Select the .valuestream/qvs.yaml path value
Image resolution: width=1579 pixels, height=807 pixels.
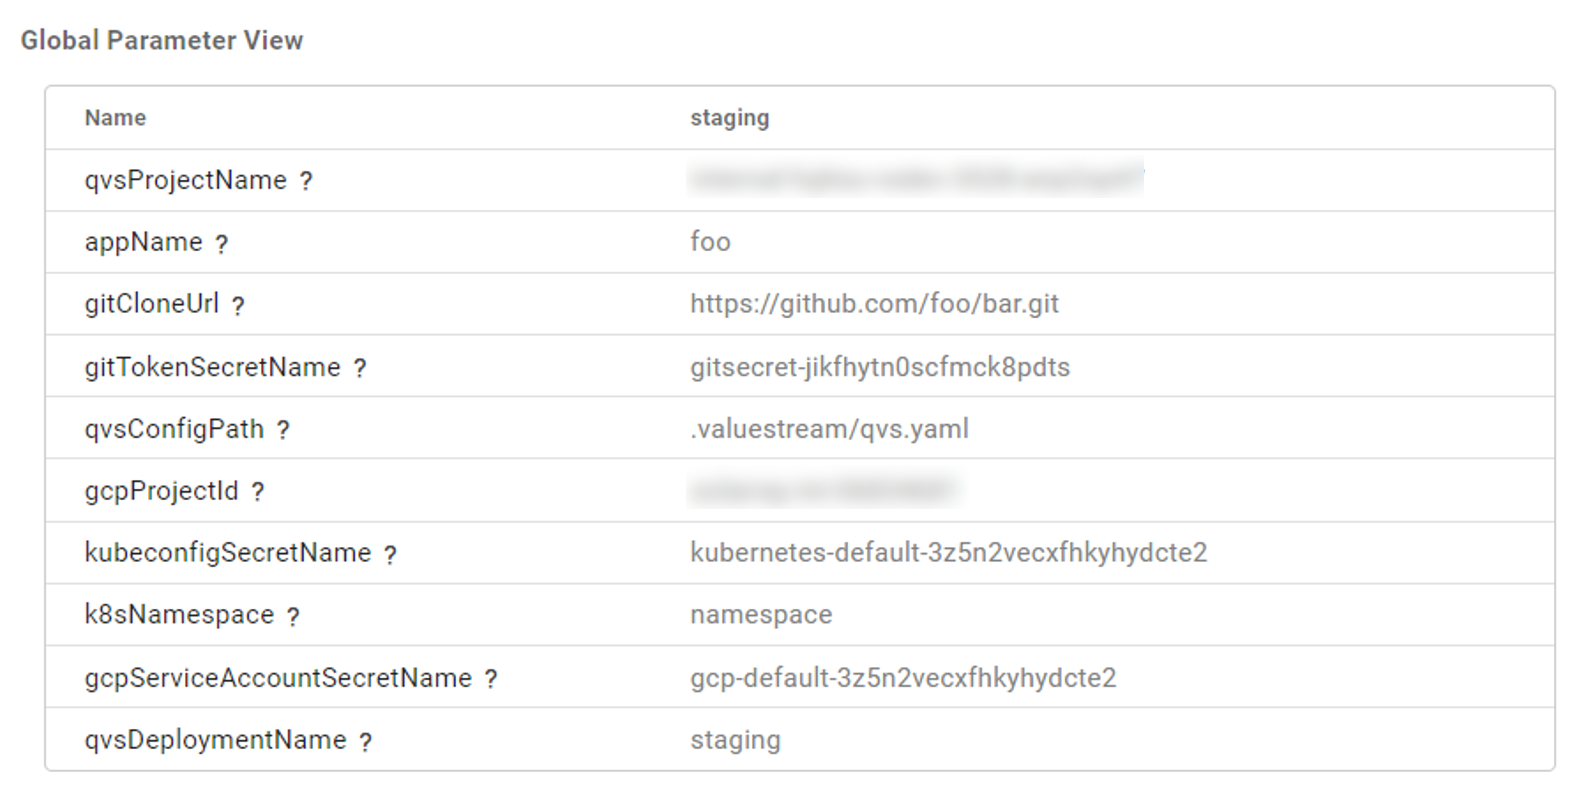click(x=828, y=429)
